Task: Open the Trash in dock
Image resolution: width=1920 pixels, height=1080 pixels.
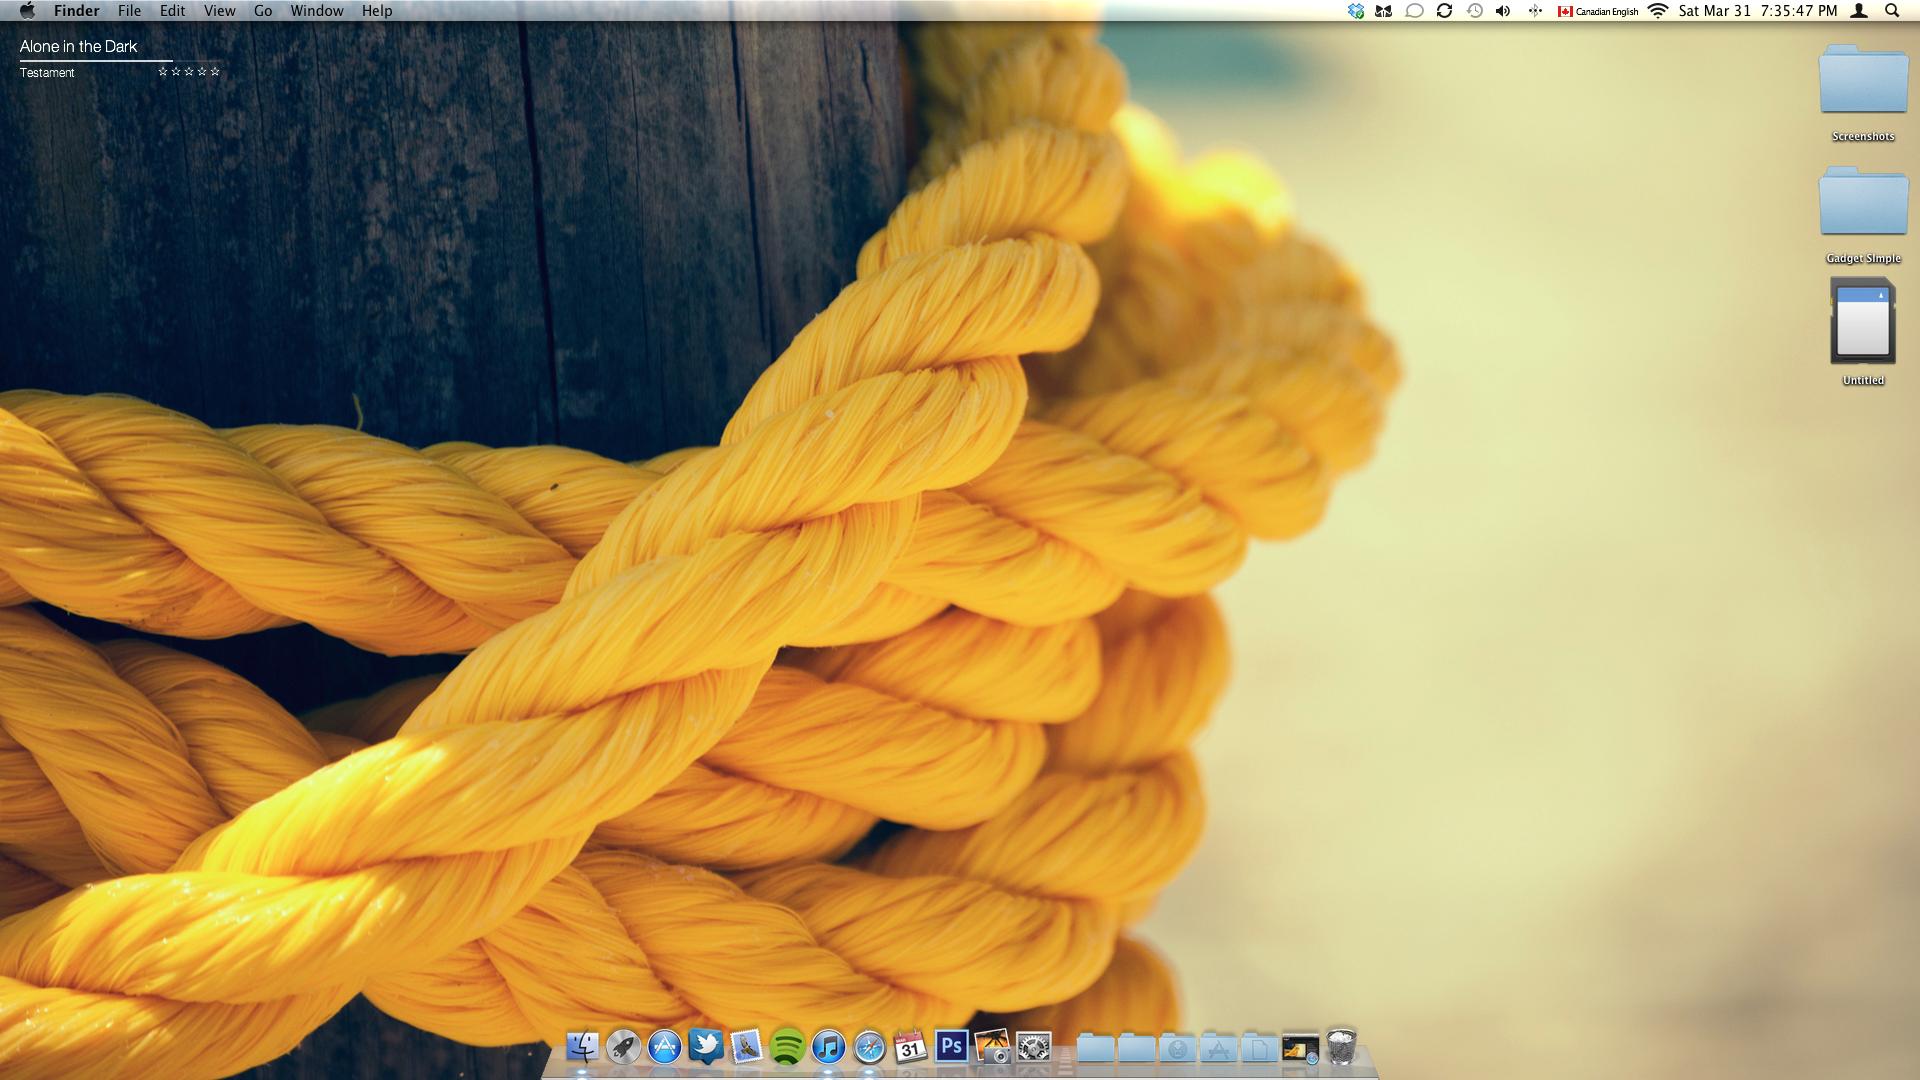Action: [x=1342, y=1047]
